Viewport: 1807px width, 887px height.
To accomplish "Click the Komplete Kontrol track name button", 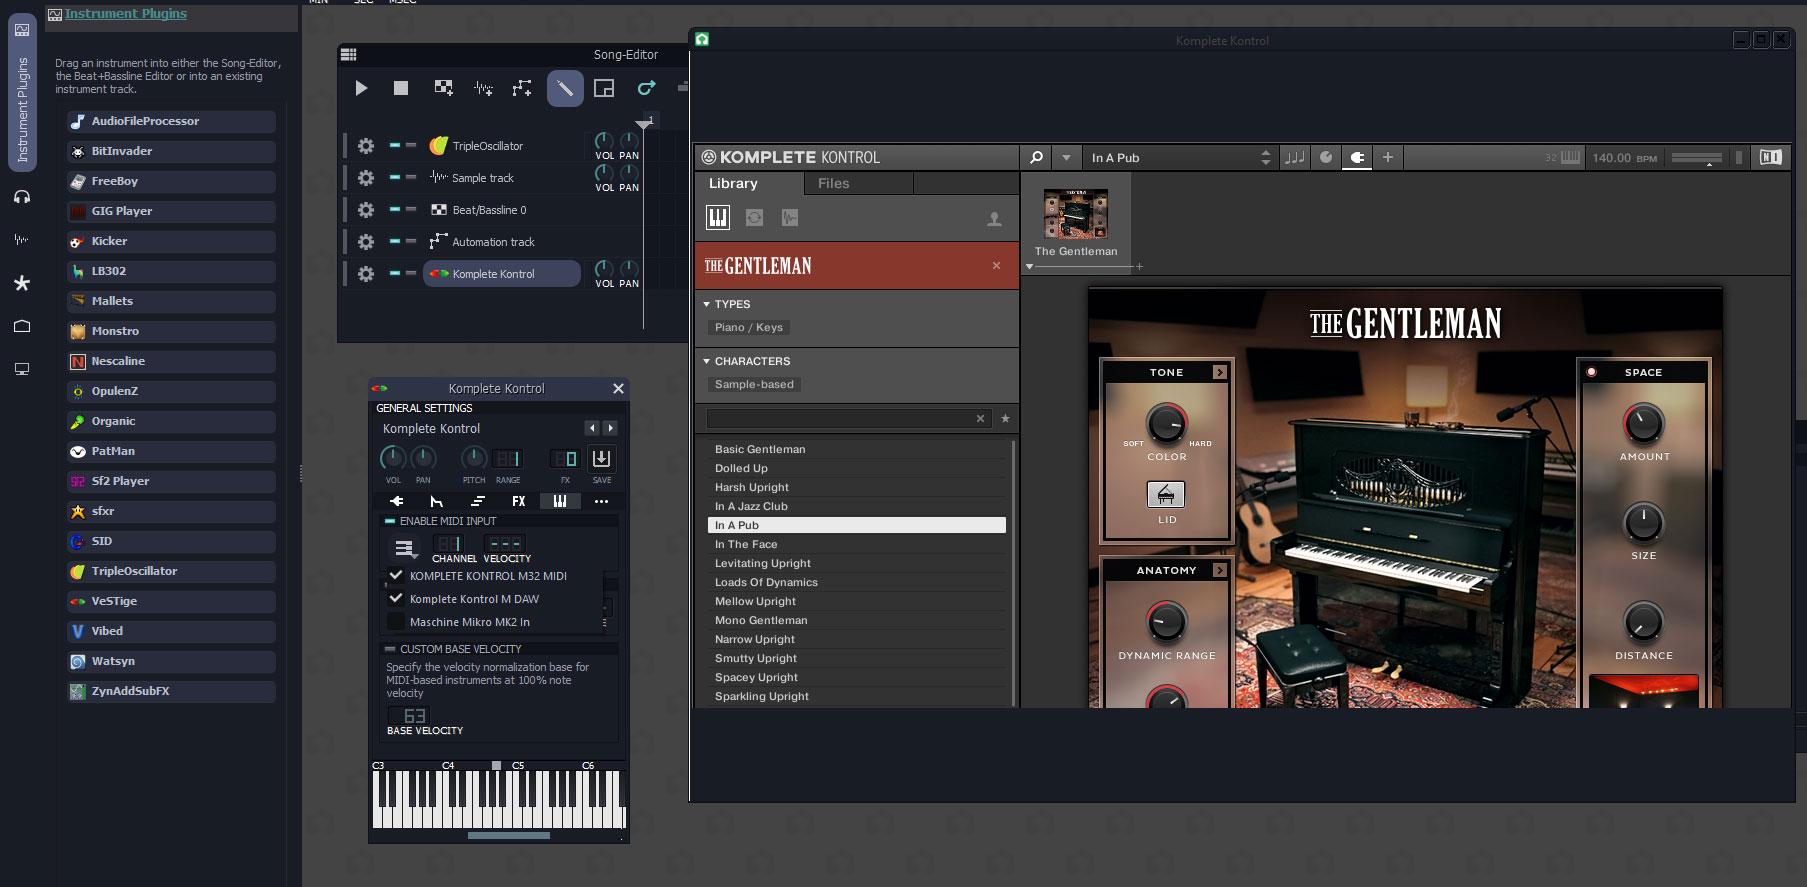I will 502,274.
